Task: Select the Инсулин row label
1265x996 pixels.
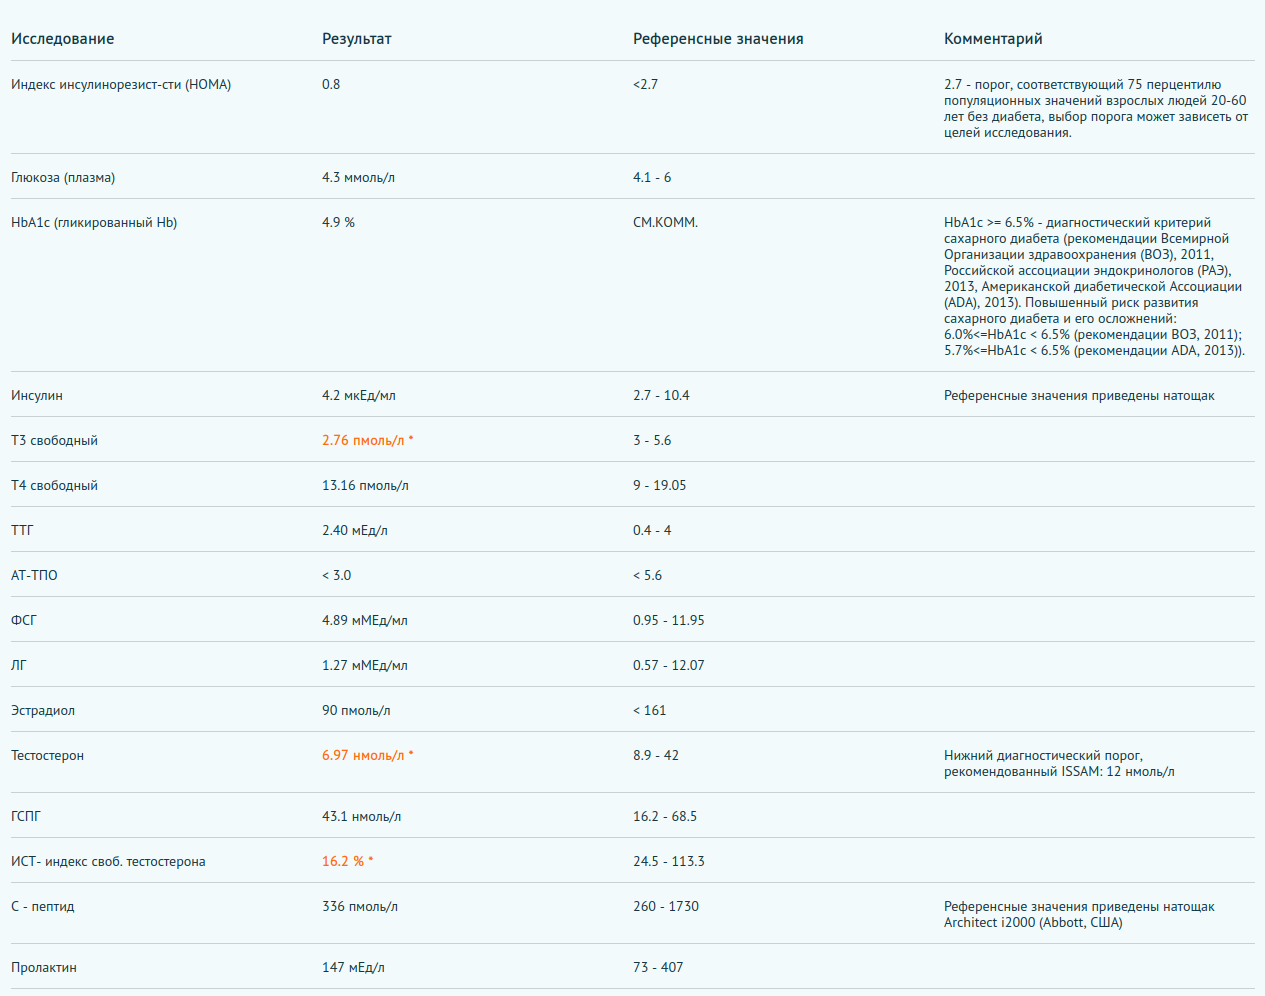Action: 37,396
